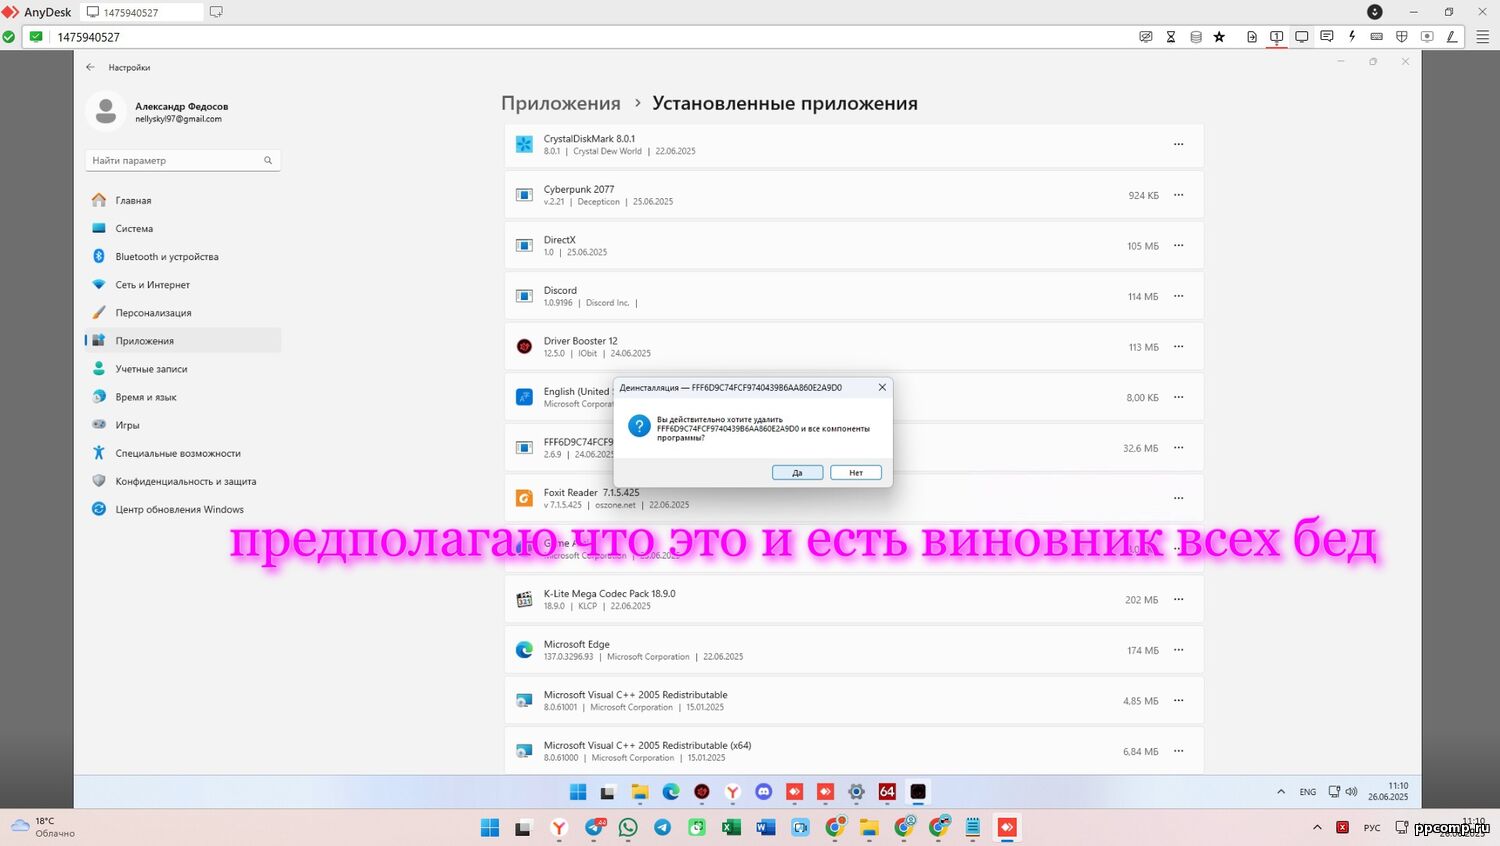Image resolution: width=1500 pixels, height=846 pixels.
Task: Click the plain monitor icon in AnyDesk toolbar
Action: (1302, 37)
